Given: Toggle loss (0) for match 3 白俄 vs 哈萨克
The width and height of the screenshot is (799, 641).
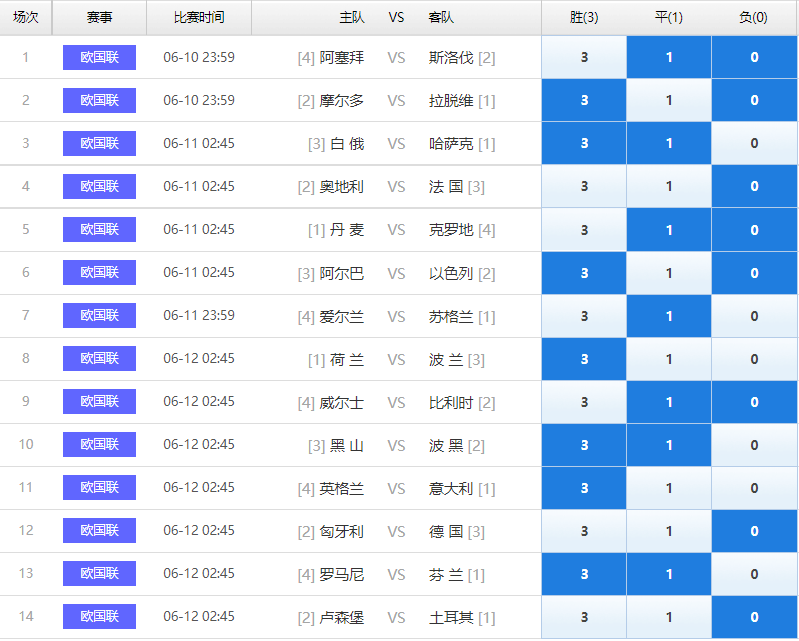Looking at the screenshot, I should coord(754,143).
